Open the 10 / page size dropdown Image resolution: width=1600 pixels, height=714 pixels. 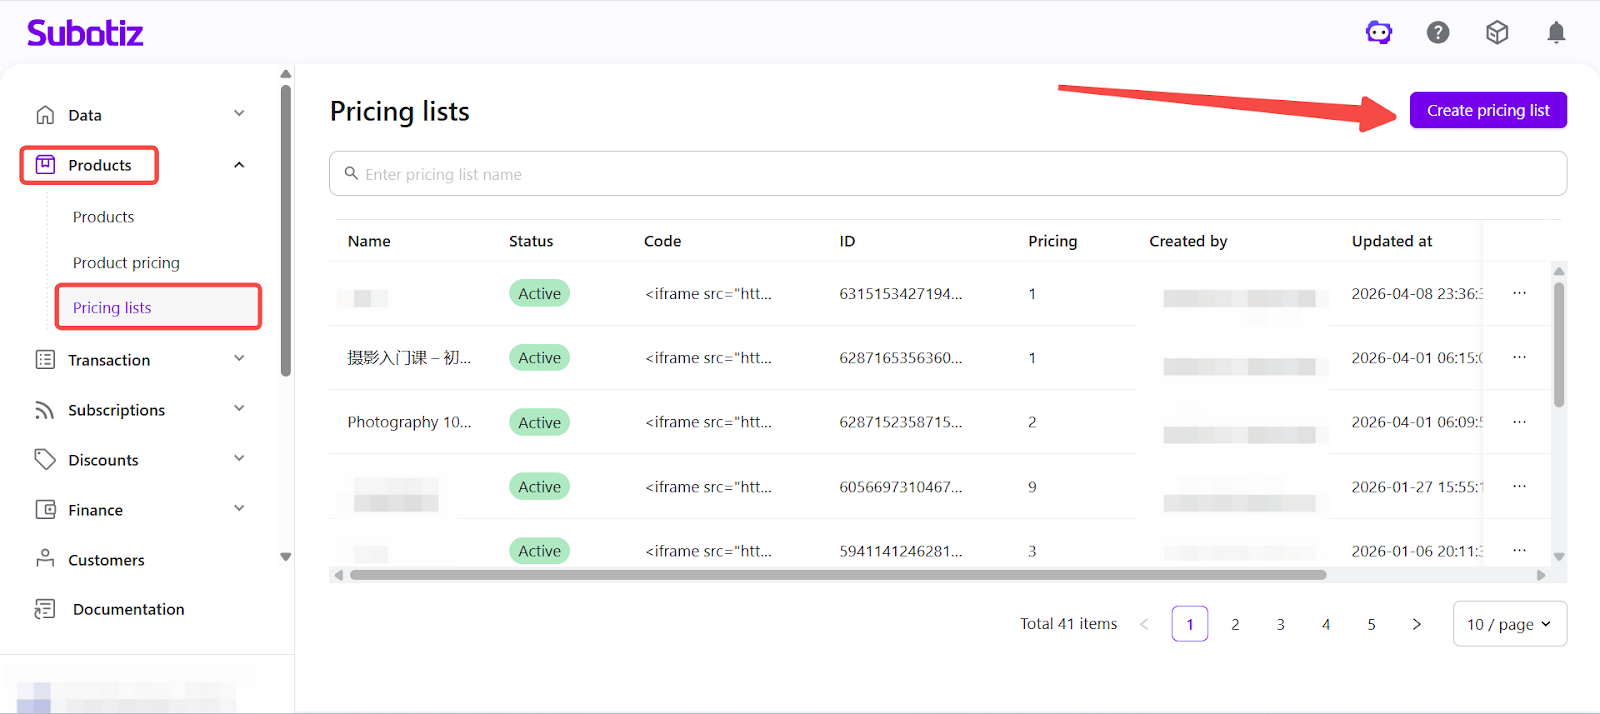point(1509,624)
